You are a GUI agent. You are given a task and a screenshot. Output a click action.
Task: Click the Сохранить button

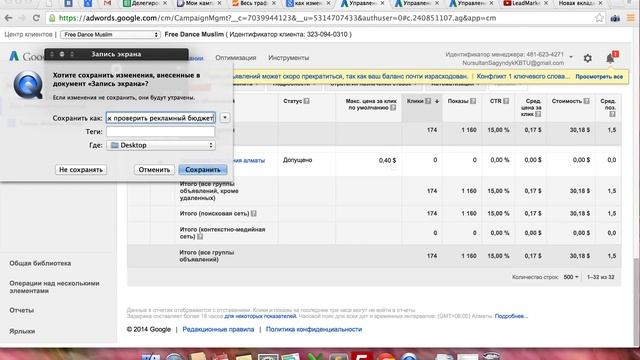click(203, 170)
